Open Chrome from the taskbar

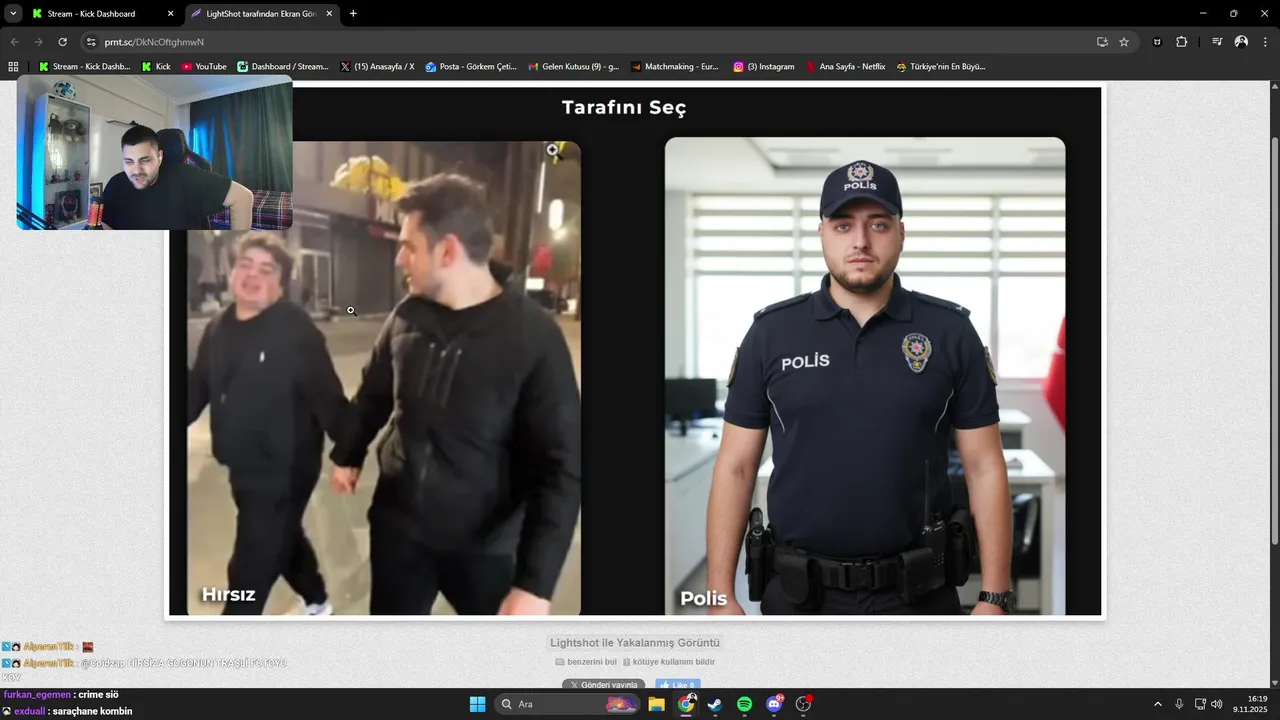686,704
